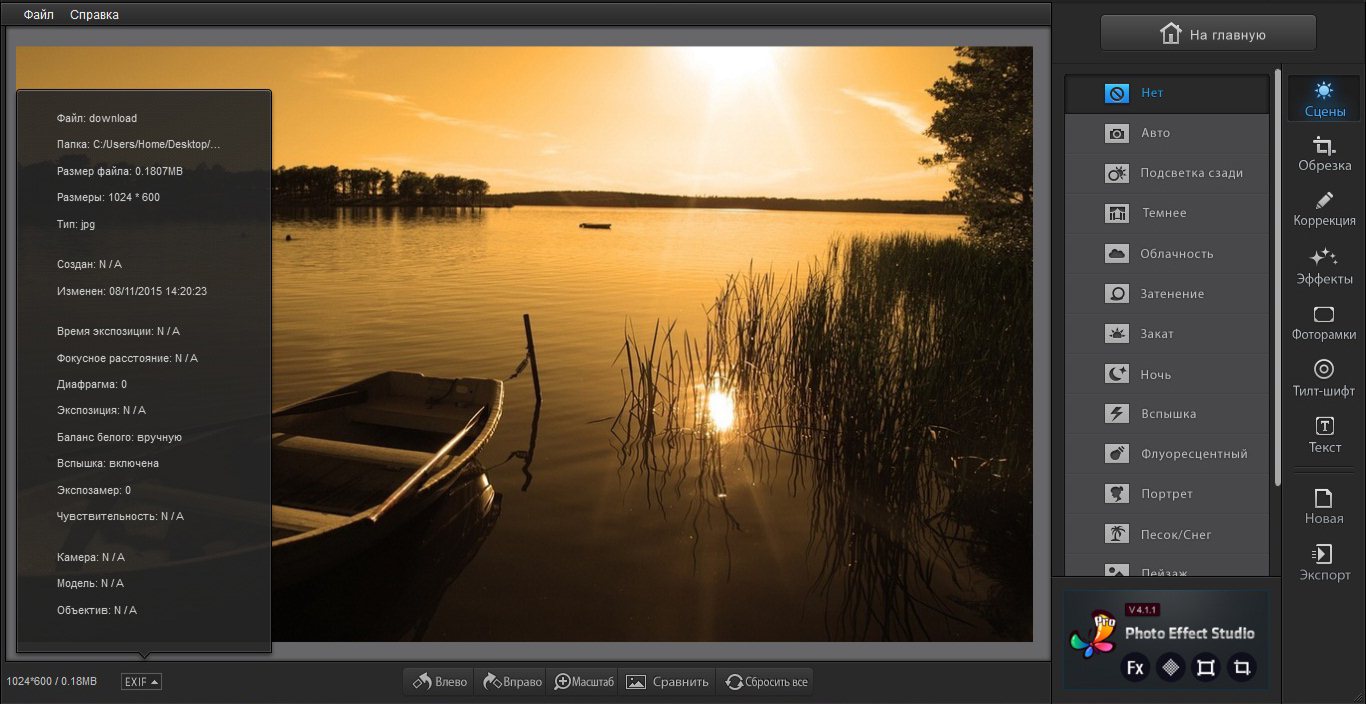1366x704 pixels.
Task: Open the Коррекция correction tab
Action: 1324,209
